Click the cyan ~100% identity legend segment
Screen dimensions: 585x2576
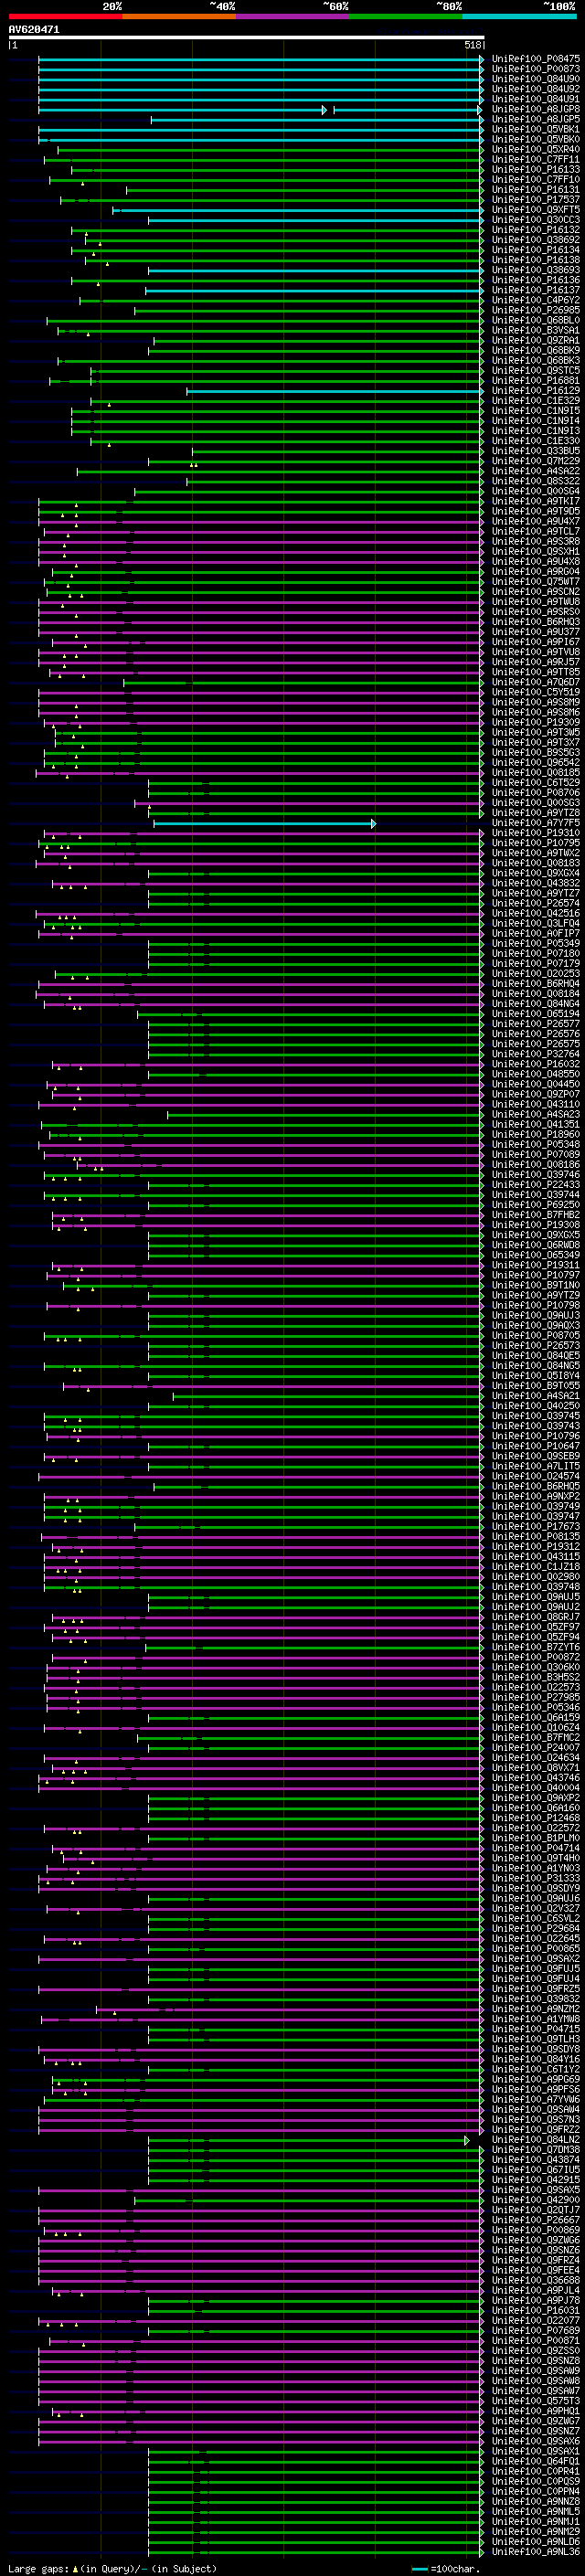(x=520, y=16)
